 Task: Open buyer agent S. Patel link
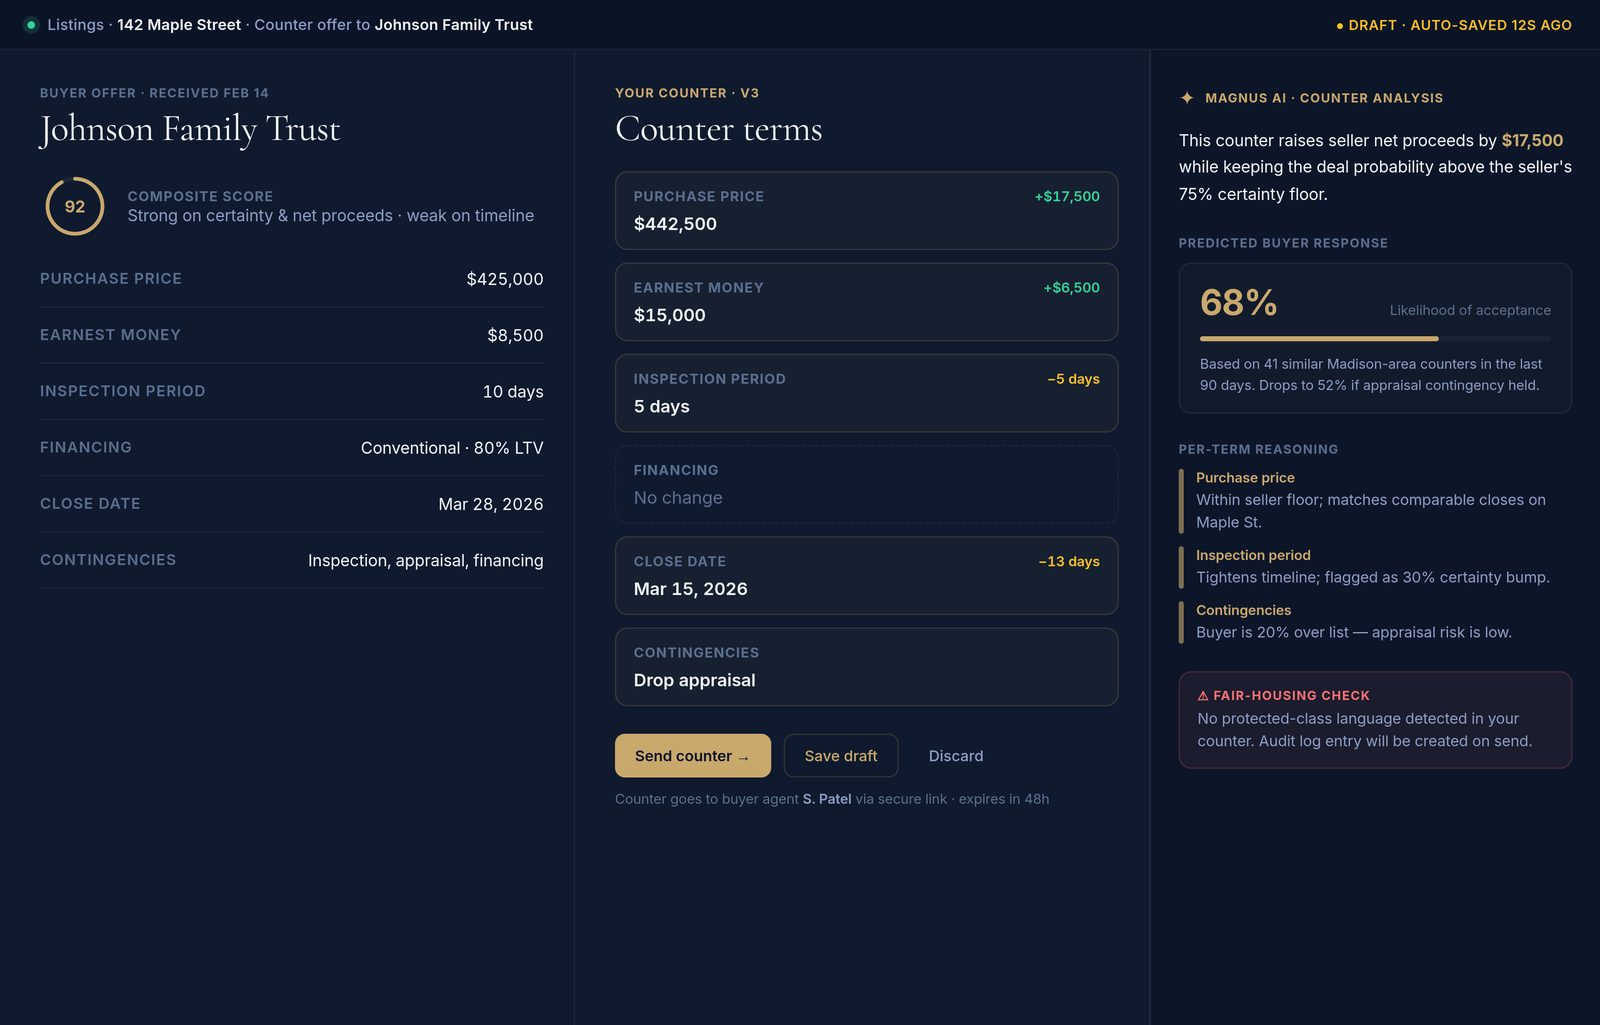[x=827, y=799]
